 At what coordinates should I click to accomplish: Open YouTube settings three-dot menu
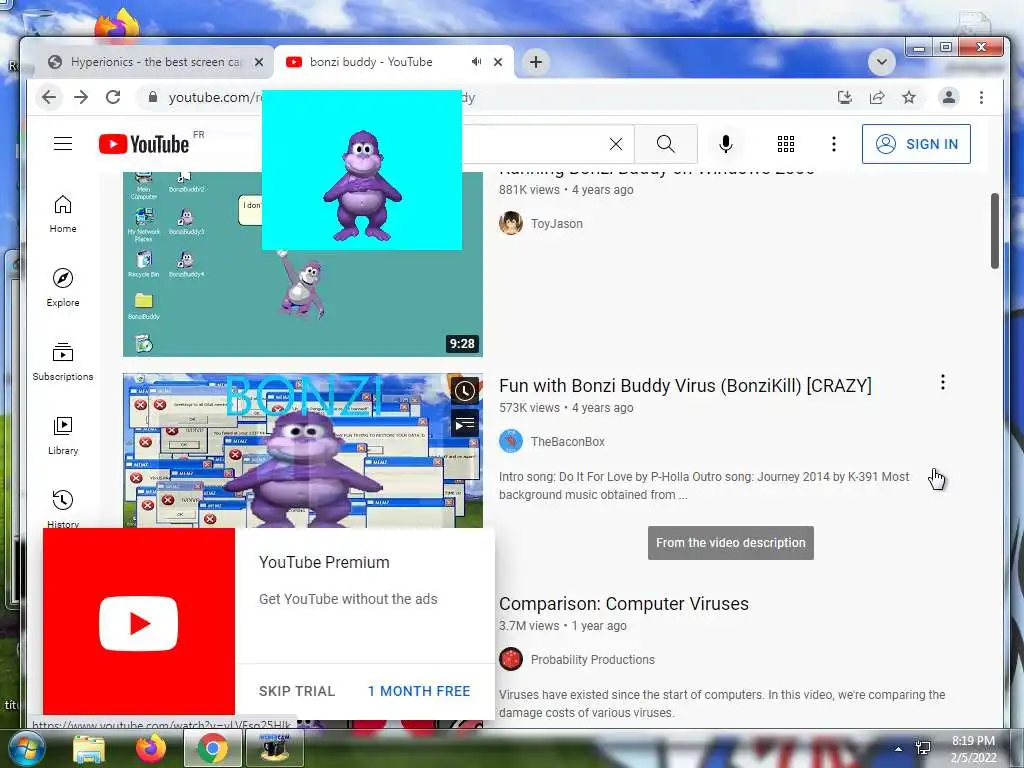[x=833, y=144]
